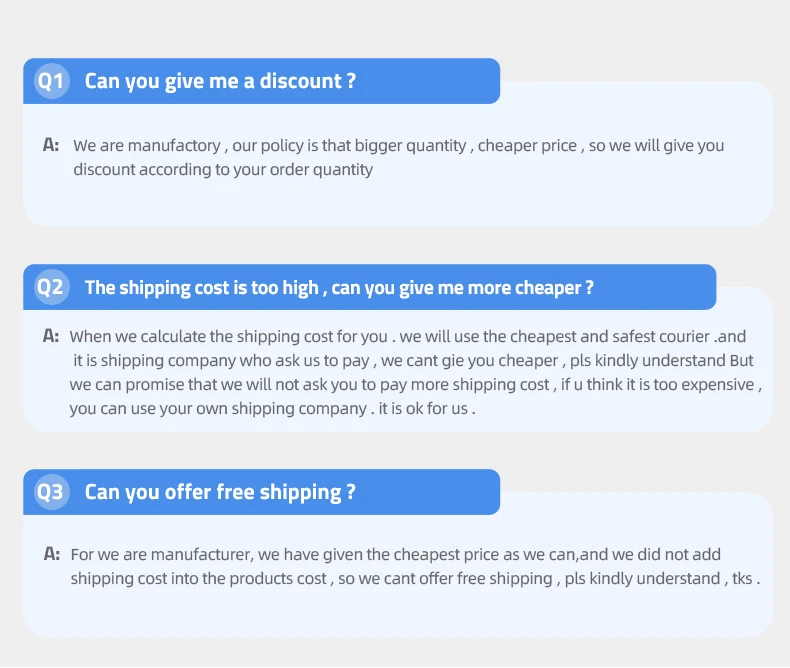Click the "A:" label in the discount answer

[x=51, y=145]
